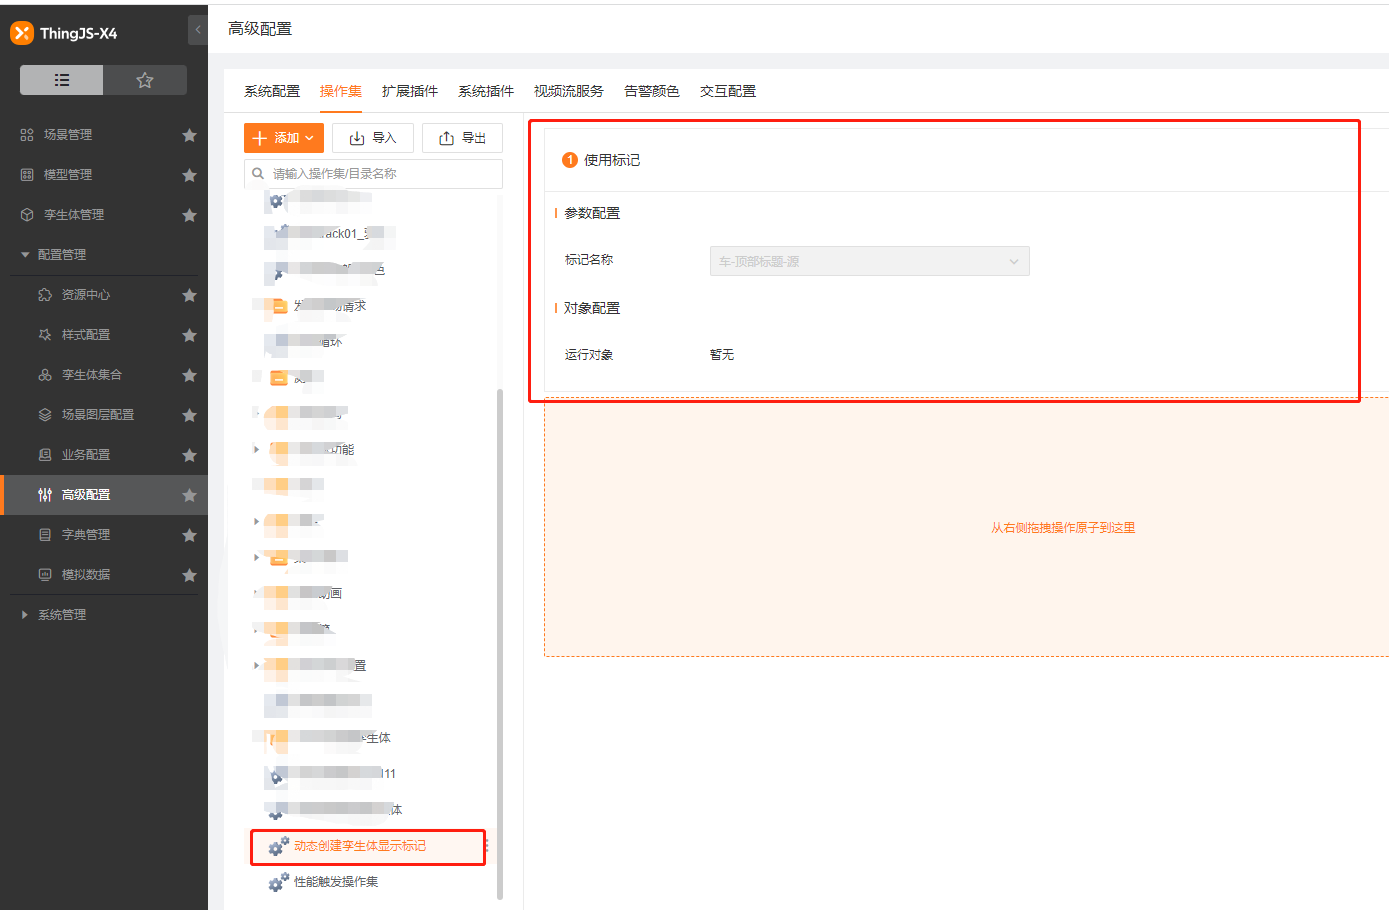Open 场景图层配置 in the sidebar
1389x910 pixels.
(98, 415)
